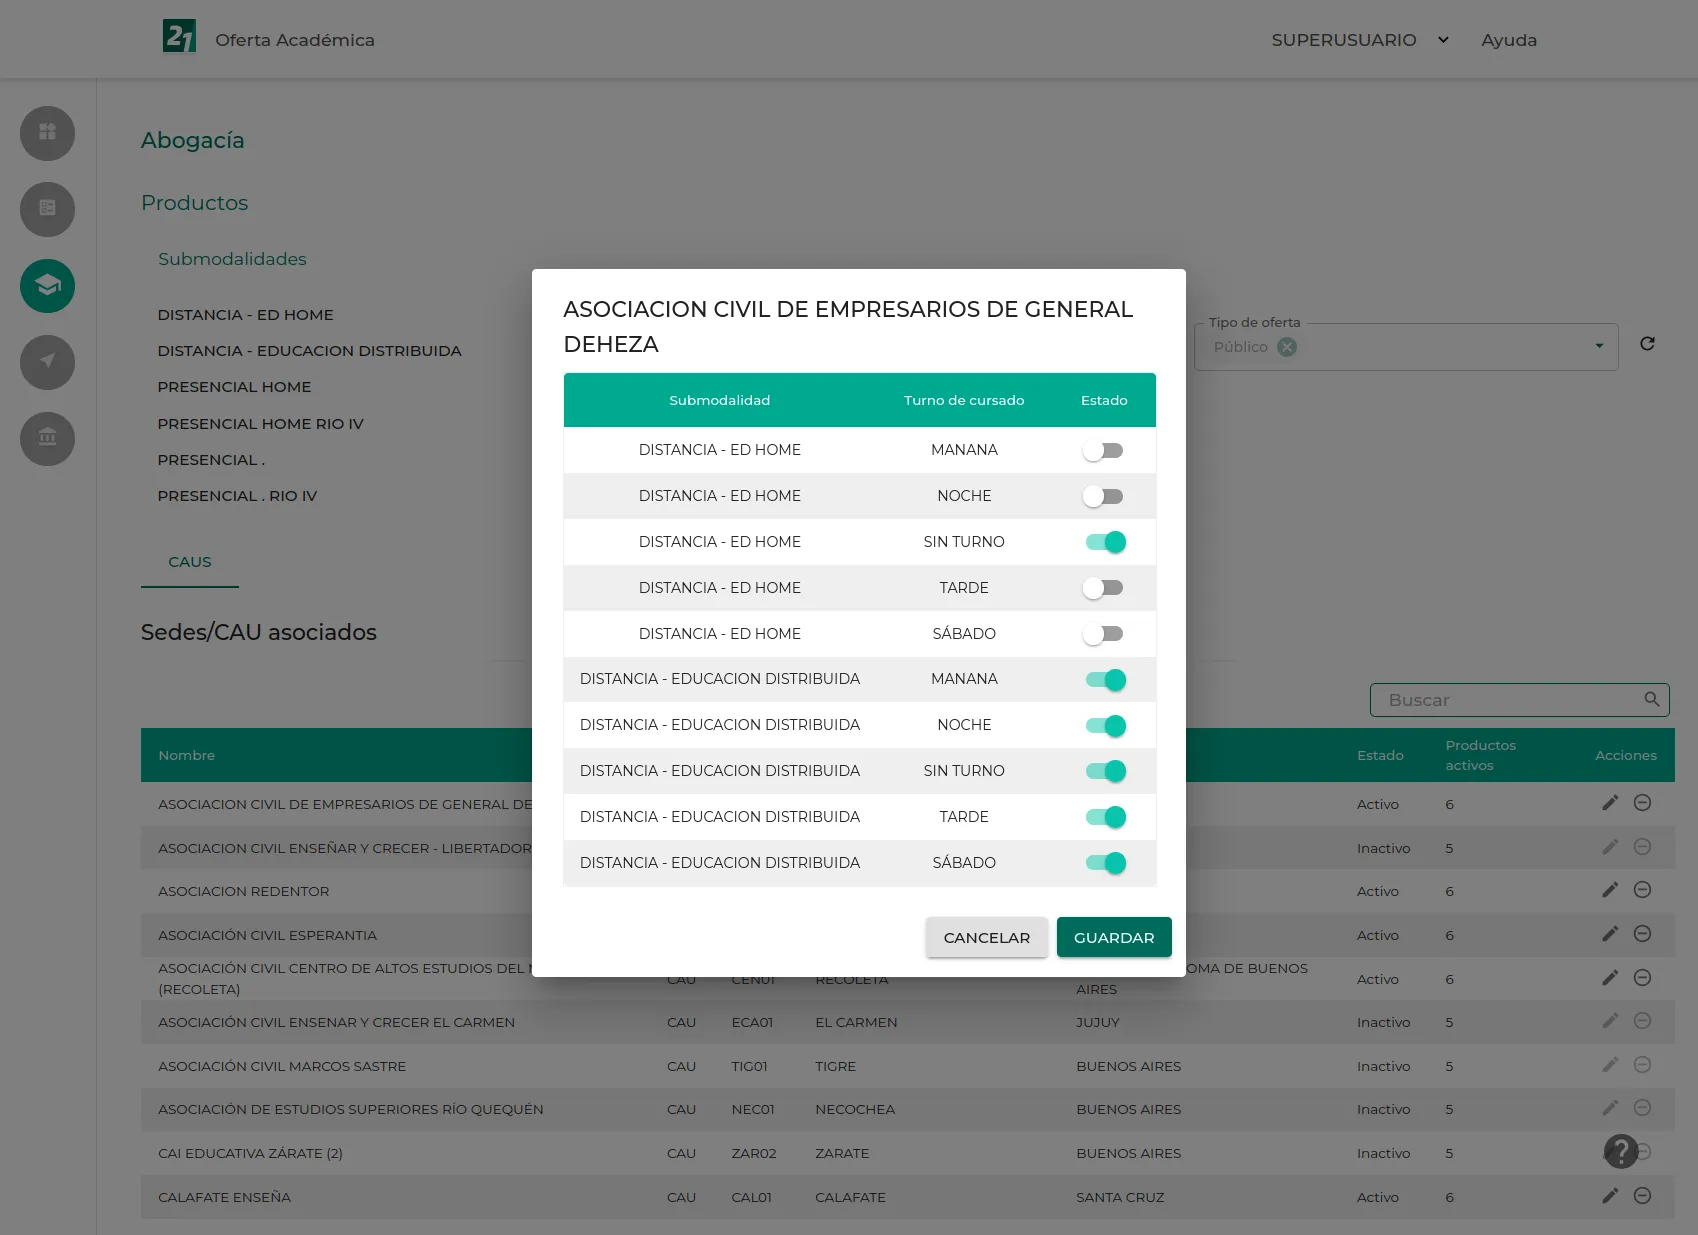Enable DISTANCIA - ED HOME MANANA toggle

coord(1104,450)
